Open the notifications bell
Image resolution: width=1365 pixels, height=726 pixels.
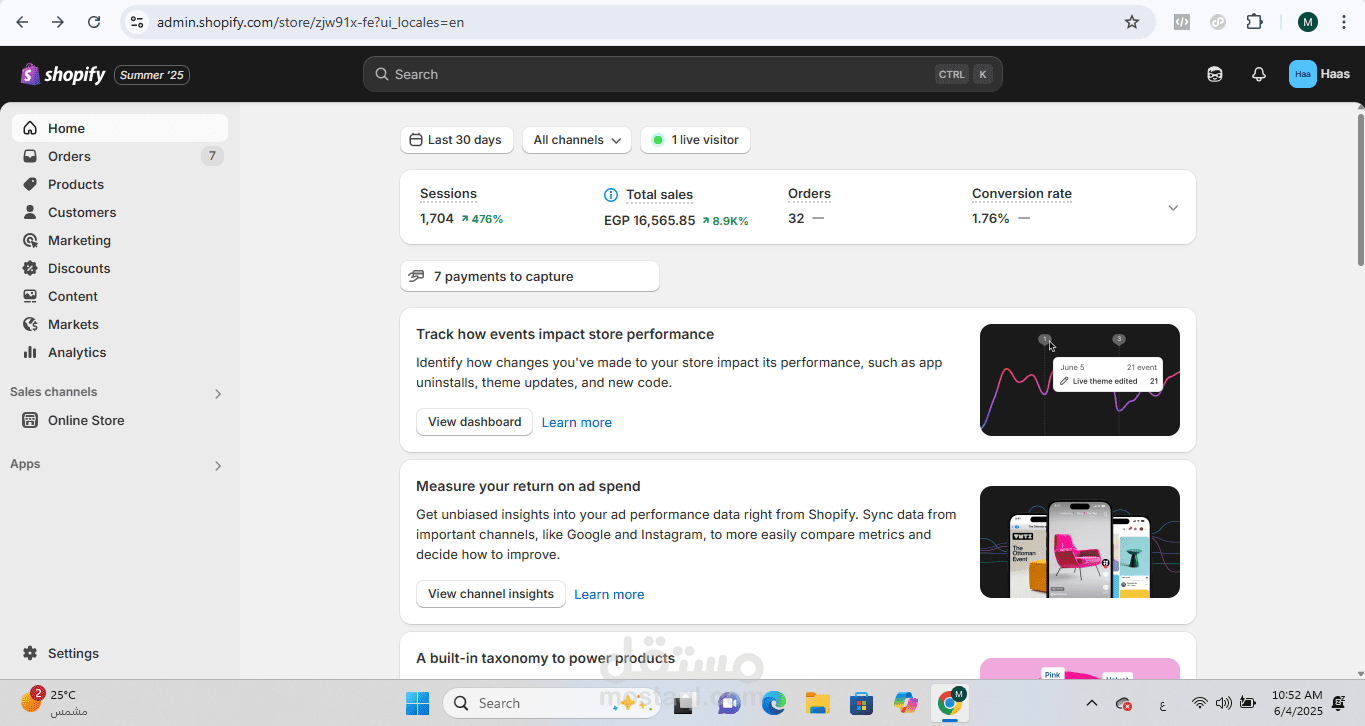(1259, 74)
